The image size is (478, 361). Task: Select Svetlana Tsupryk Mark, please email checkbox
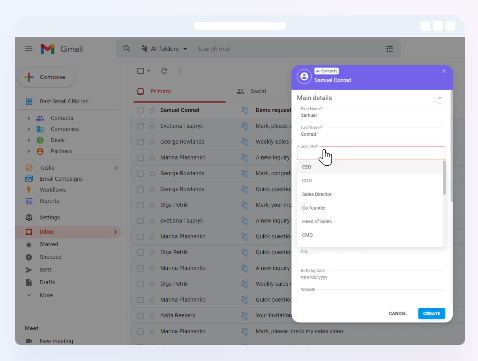tap(140, 126)
